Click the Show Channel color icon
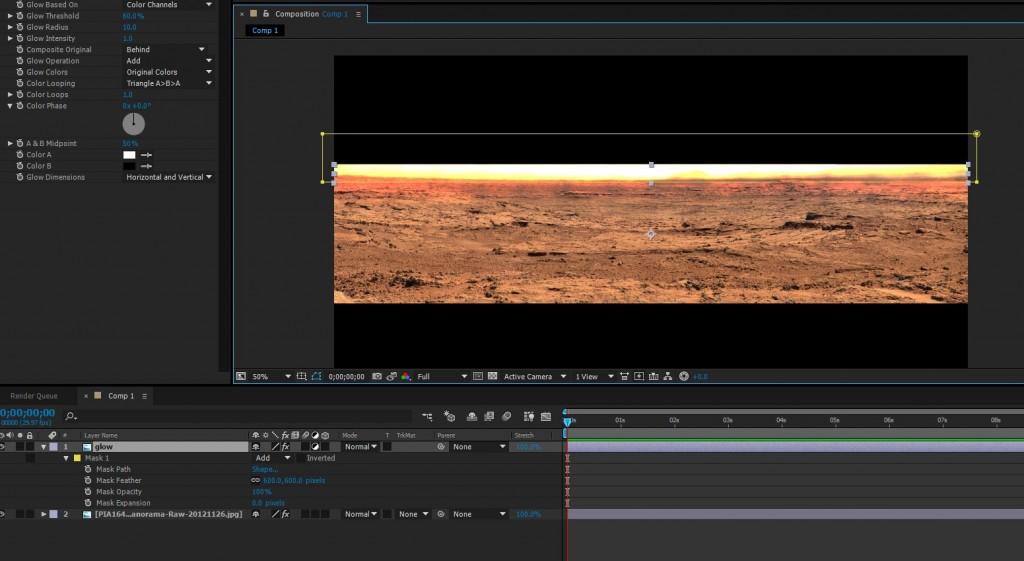This screenshot has height=561, width=1024. tap(405, 377)
